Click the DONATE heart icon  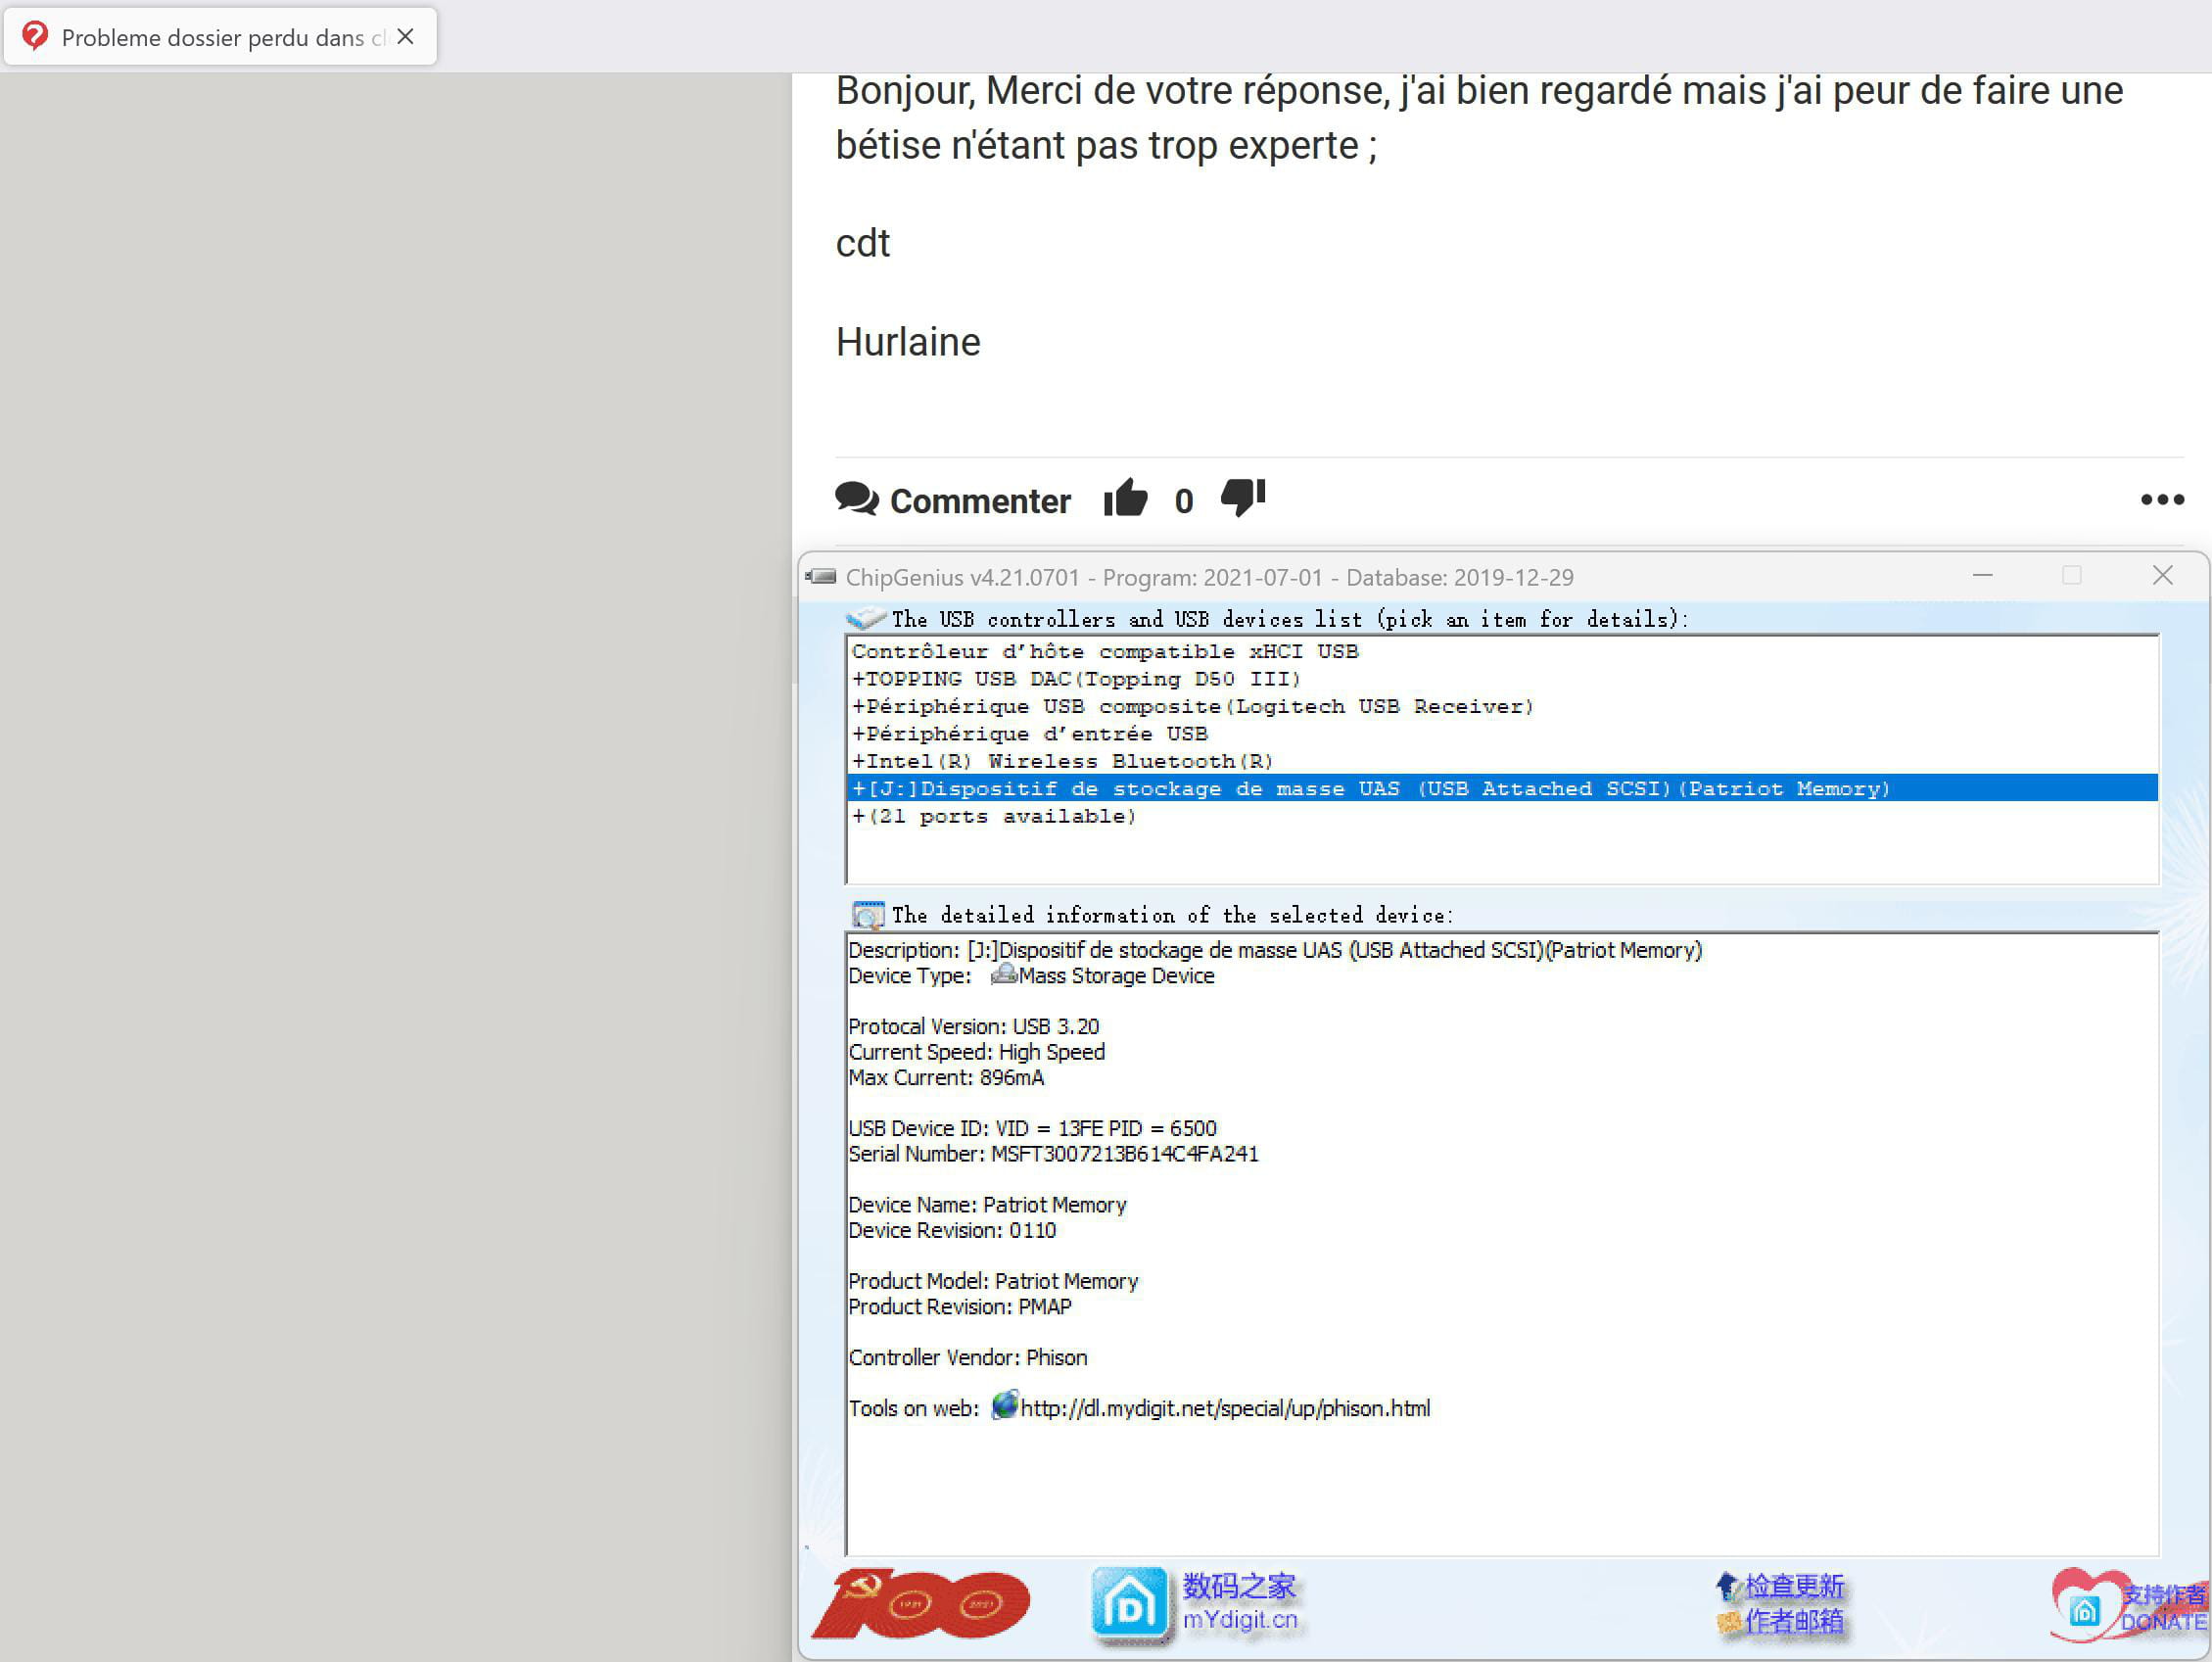2086,1604
